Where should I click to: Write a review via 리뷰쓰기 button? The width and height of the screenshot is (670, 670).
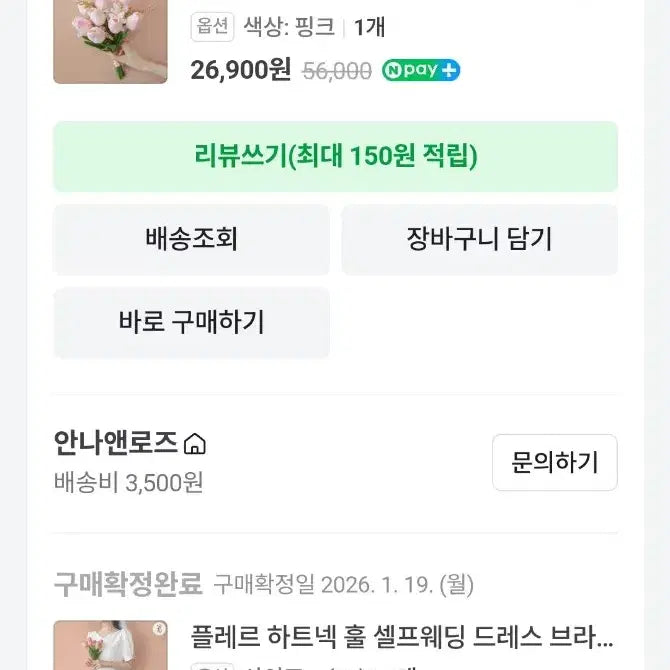tap(335, 156)
